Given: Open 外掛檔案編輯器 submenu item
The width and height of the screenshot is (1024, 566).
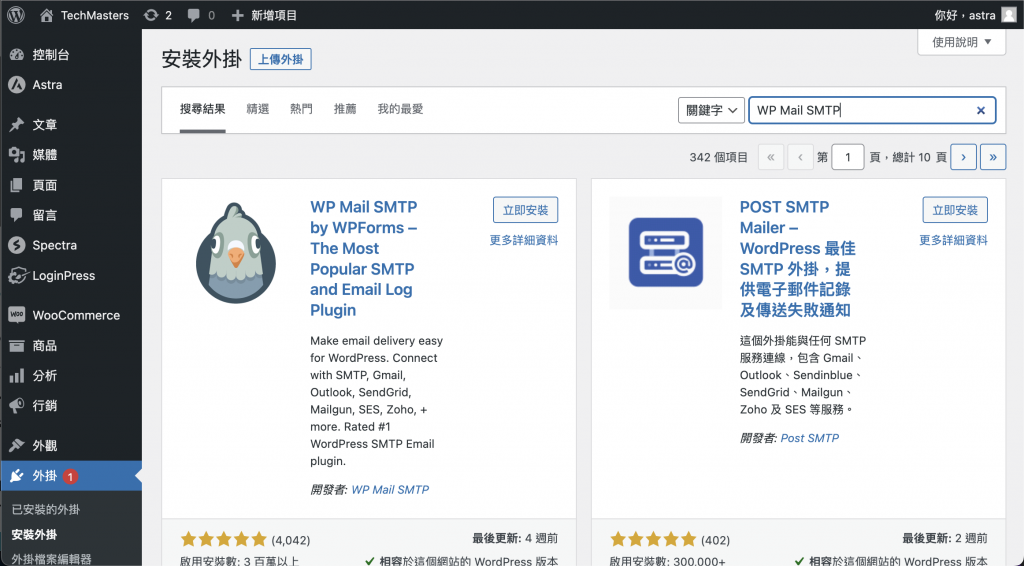Looking at the screenshot, I should [x=52, y=559].
